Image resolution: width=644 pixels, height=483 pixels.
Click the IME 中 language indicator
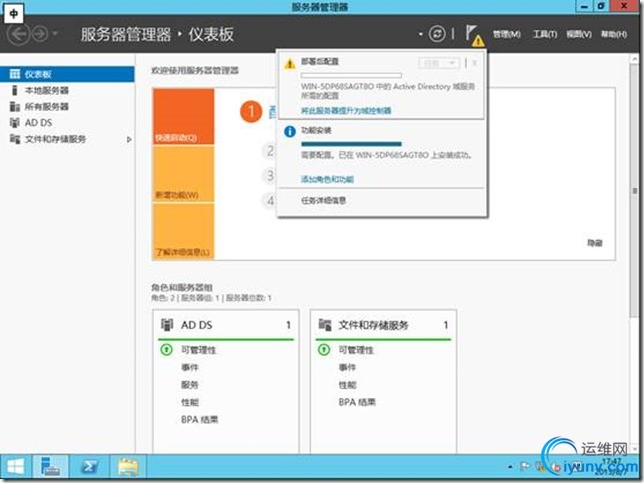pyautogui.click(x=14, y=14)
